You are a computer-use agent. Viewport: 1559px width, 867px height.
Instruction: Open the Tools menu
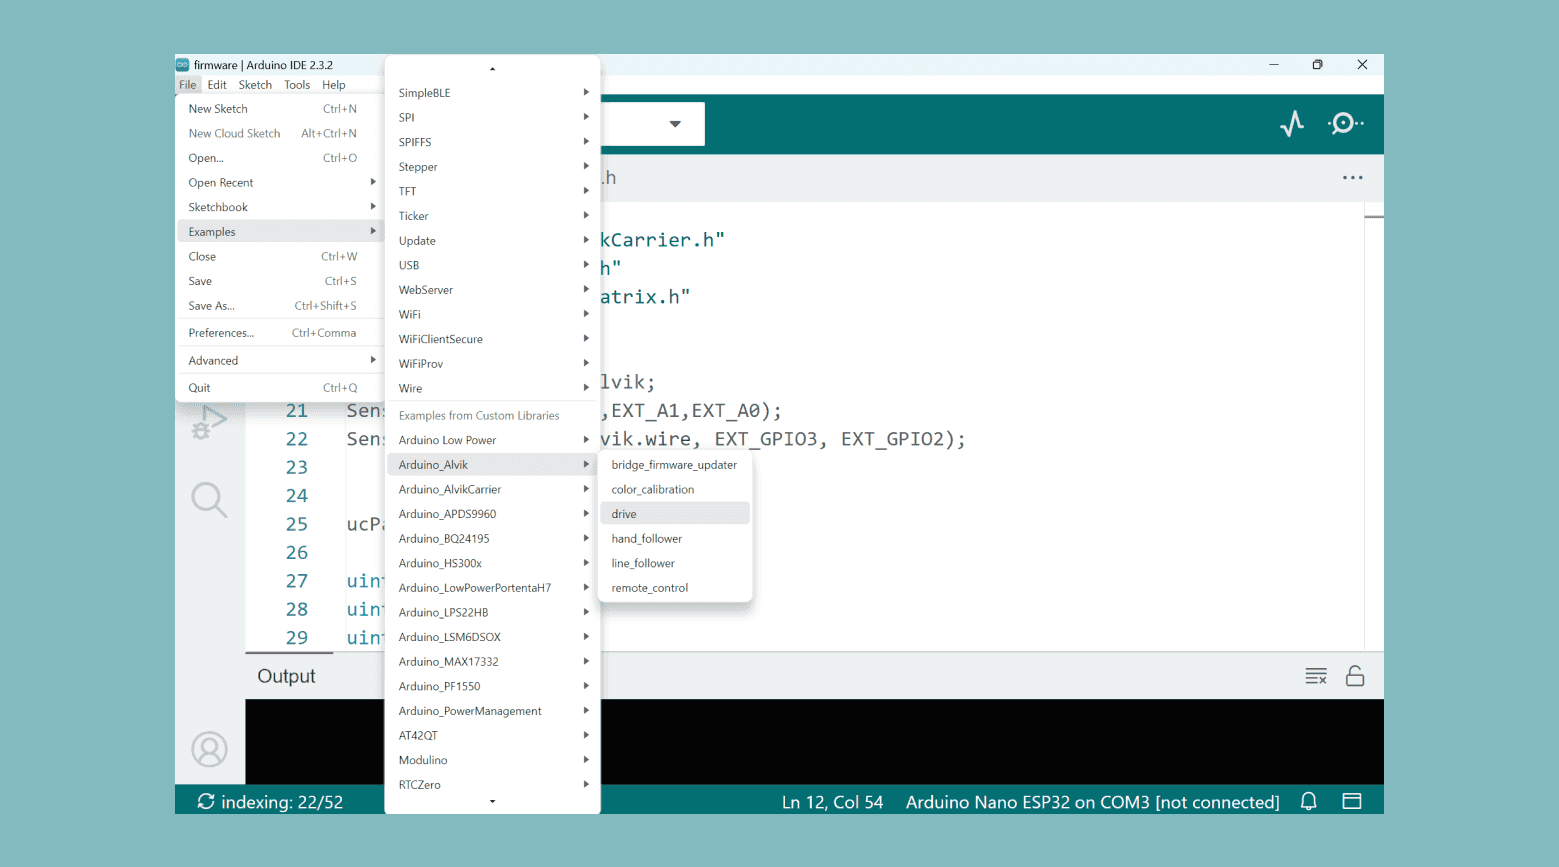[297, 85]
